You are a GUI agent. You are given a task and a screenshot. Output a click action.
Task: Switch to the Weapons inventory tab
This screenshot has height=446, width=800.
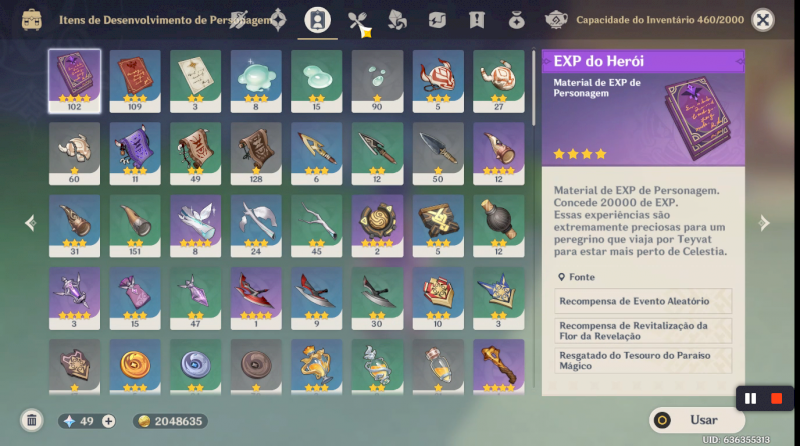[238, 20]
